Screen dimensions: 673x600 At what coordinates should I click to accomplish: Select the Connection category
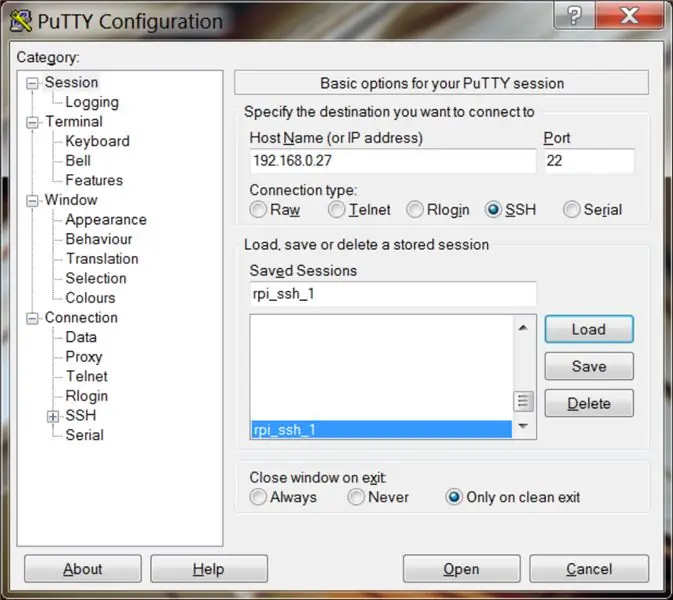[81, 318]
